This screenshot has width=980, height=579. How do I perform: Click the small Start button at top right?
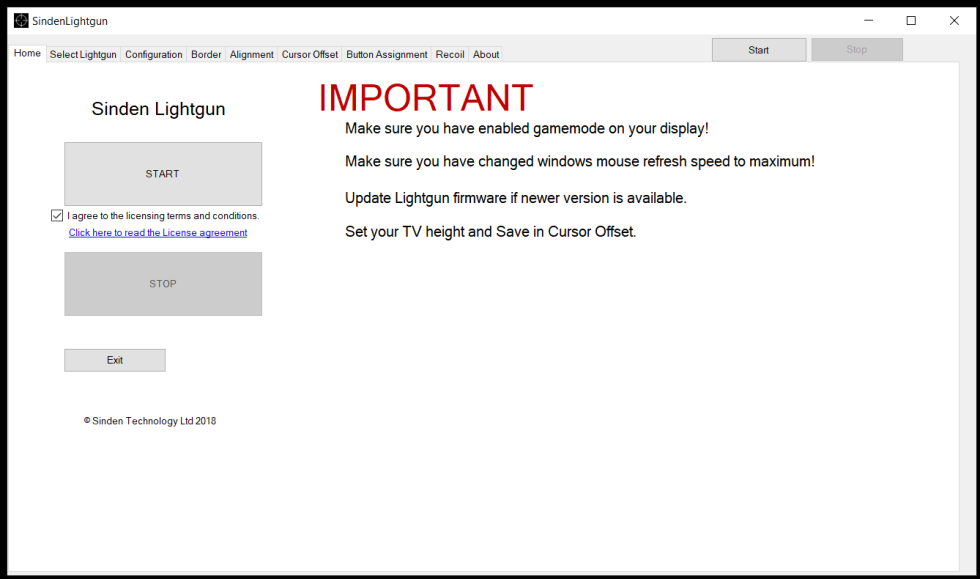tap(759, 50)
